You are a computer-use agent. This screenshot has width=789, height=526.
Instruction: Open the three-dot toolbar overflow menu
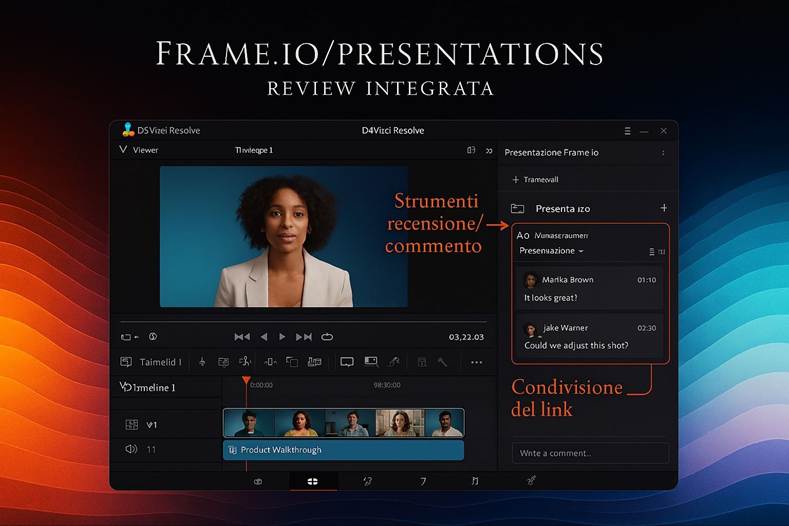click(476, 362)
